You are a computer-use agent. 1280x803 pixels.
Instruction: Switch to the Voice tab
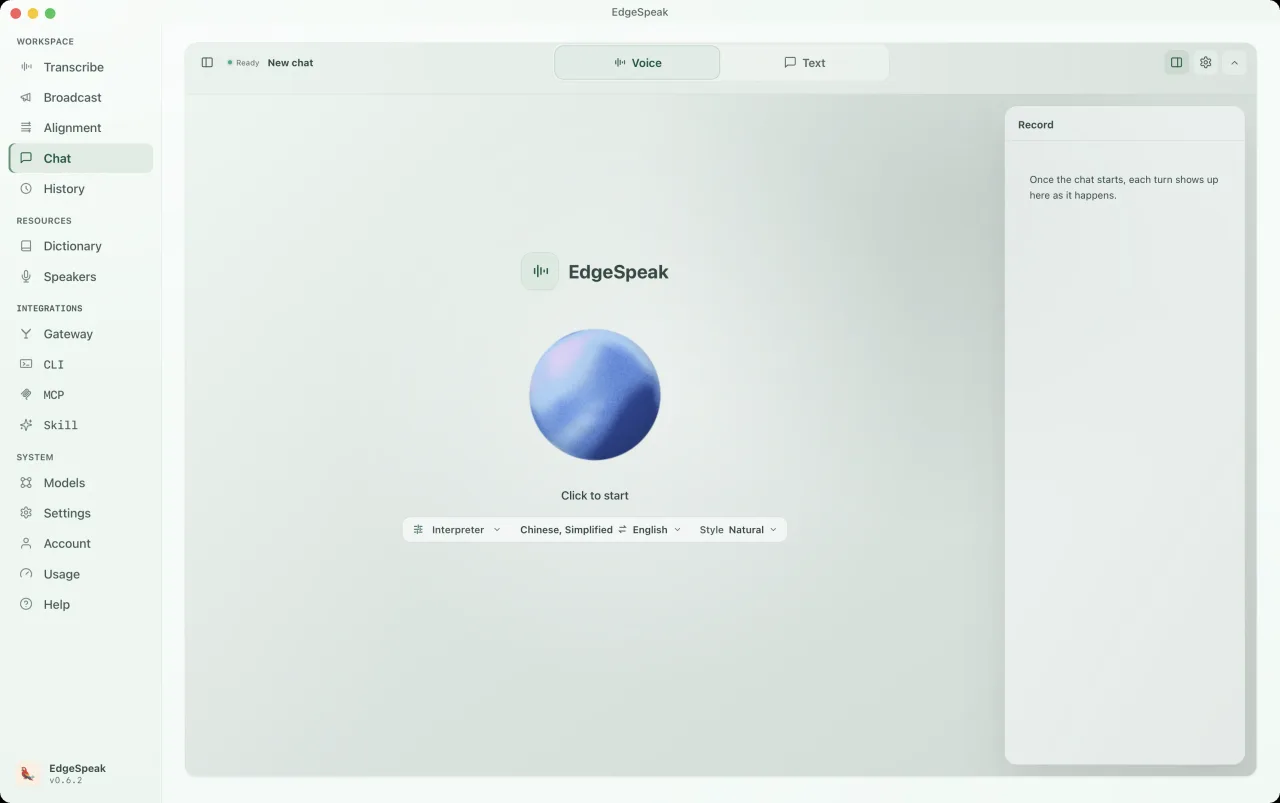click(637, 62)
